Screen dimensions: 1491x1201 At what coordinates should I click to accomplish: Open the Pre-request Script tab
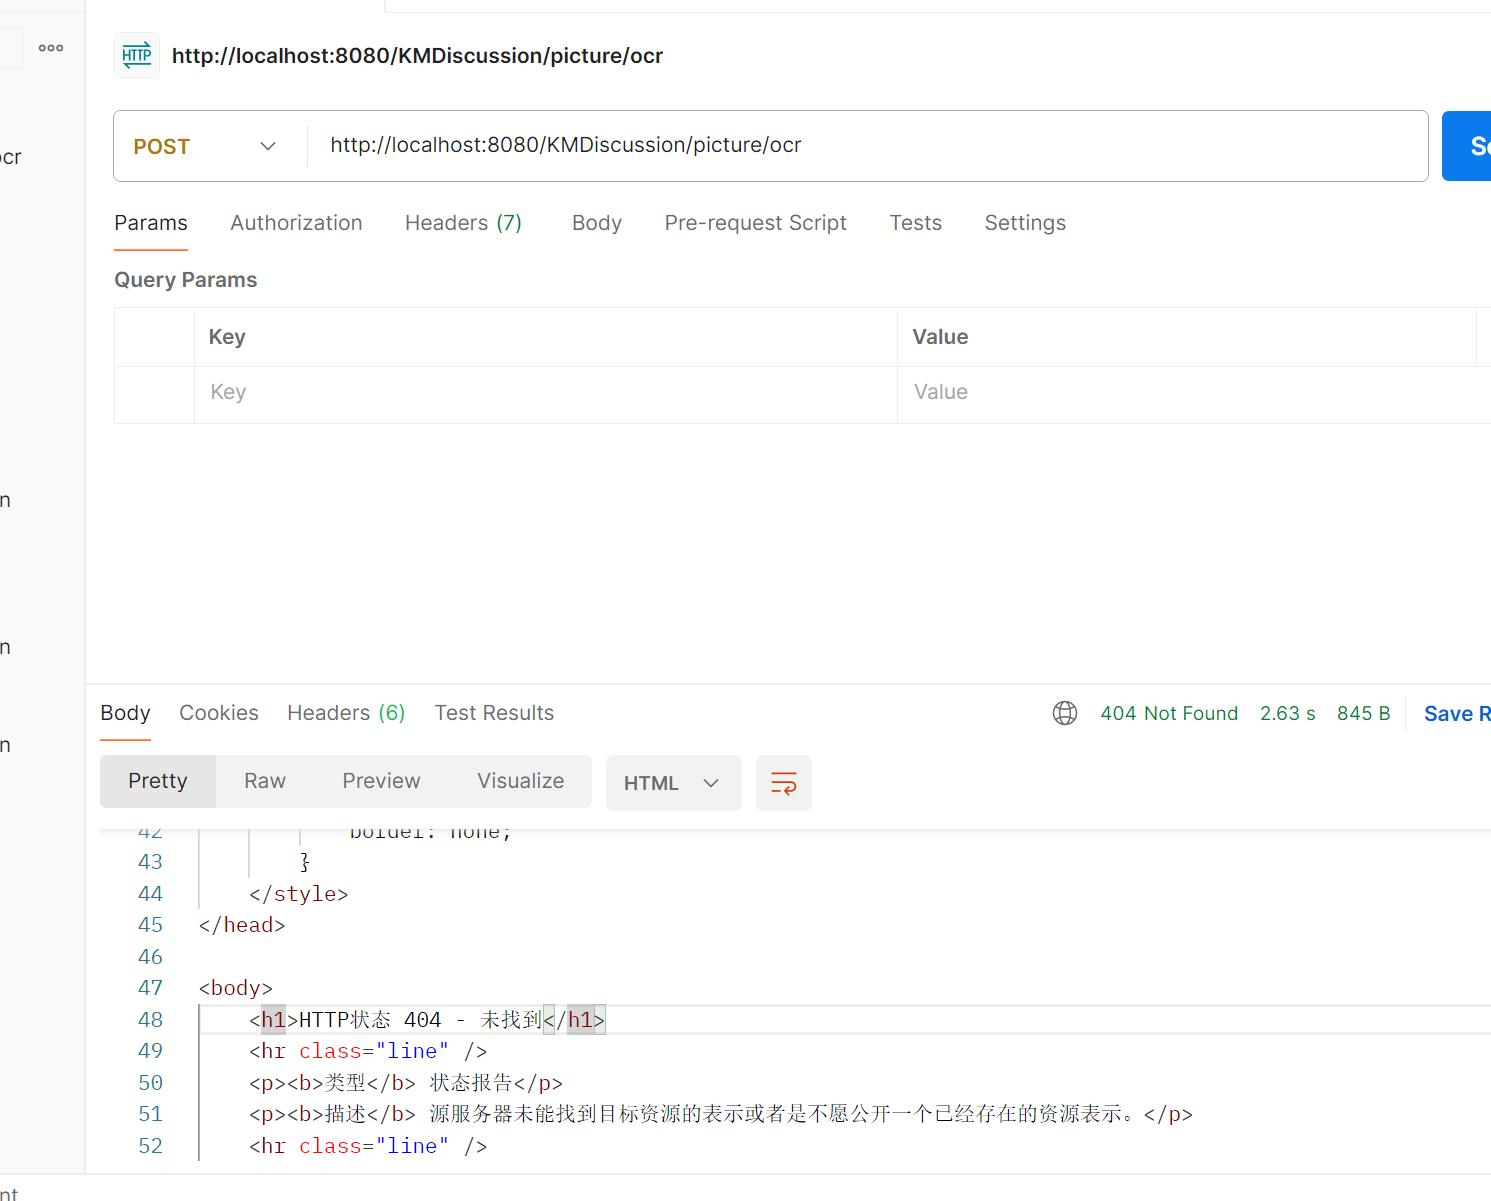[x=755, y=223]
